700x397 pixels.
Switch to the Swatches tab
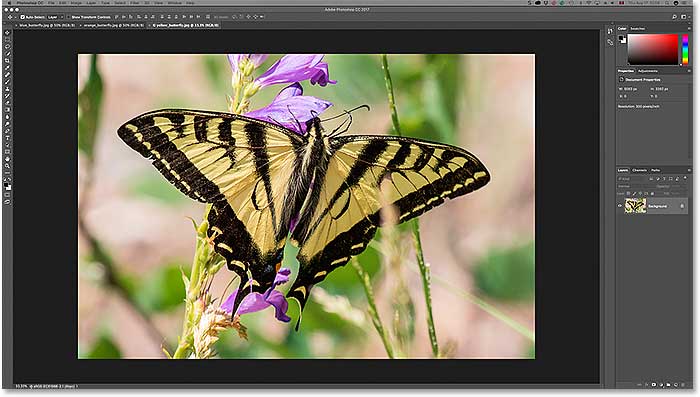coord(638,29)
